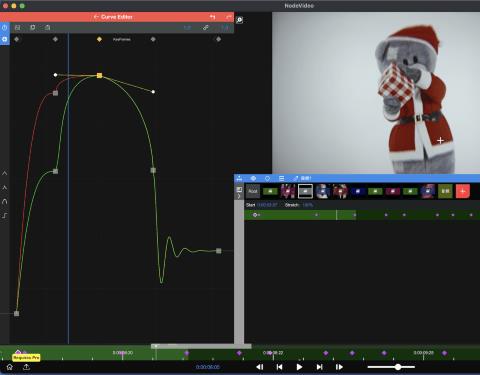
Task: Click the paste clipboard icon in curve toolbar
Action: (x=48, y=28)
